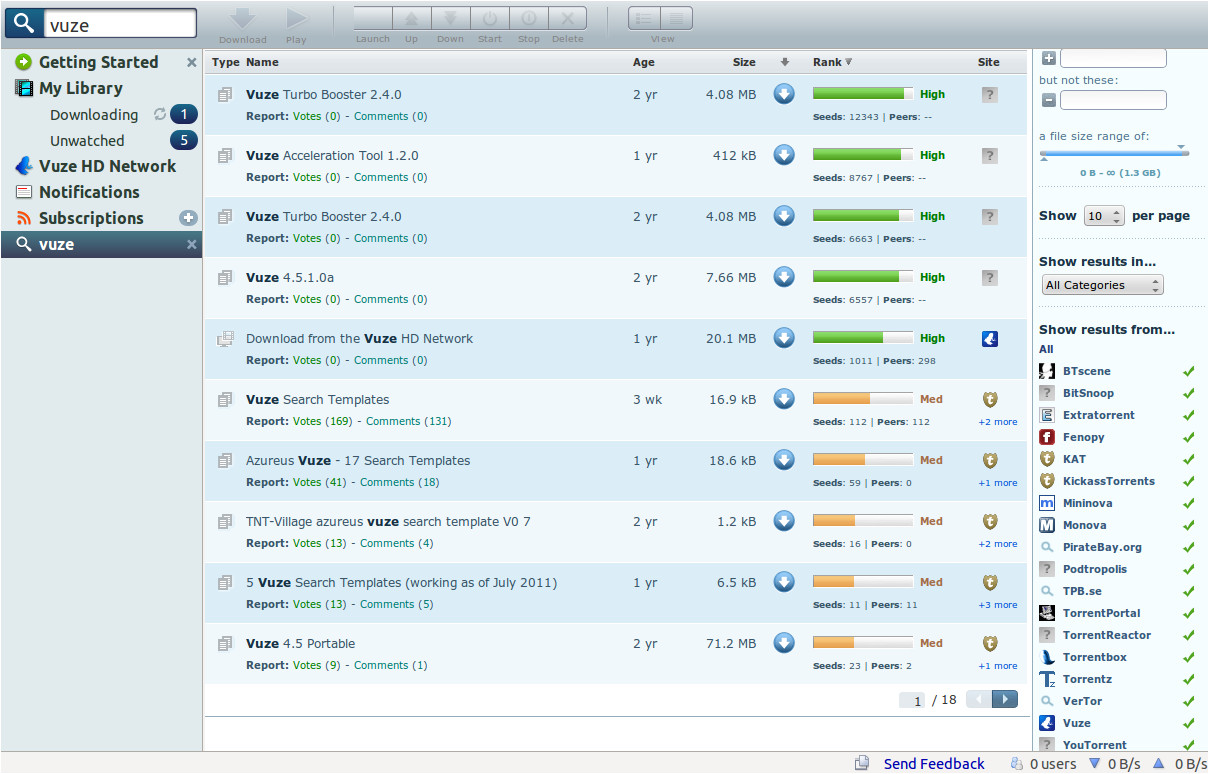Toggle the Fenopy source checkmark
Image resolution: width=1209 pixels, height=774 pixels.
[1189, 437]
